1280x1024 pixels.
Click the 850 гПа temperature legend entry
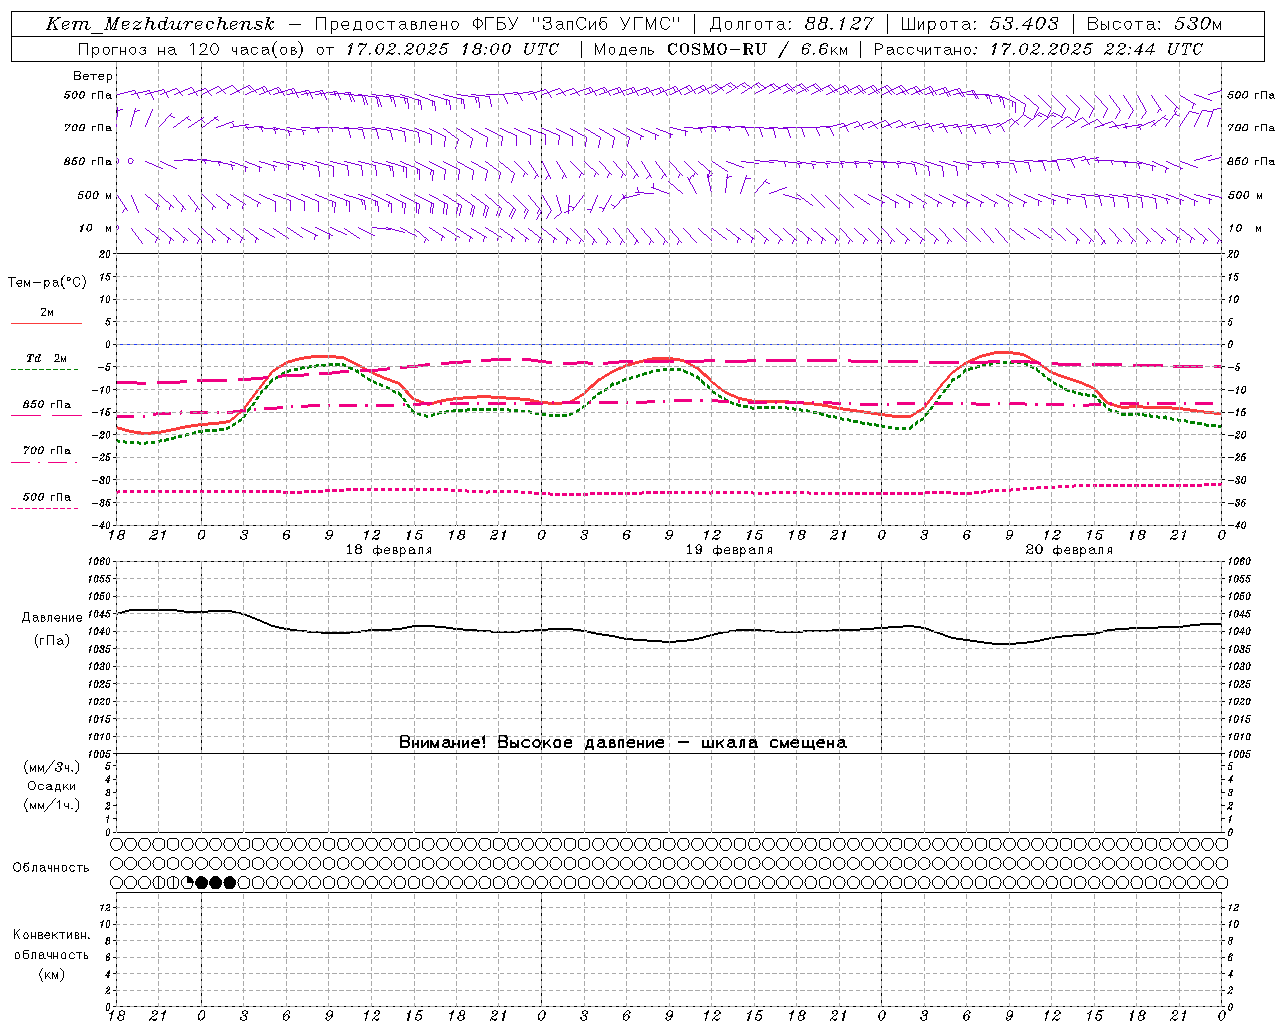[47, 405]
